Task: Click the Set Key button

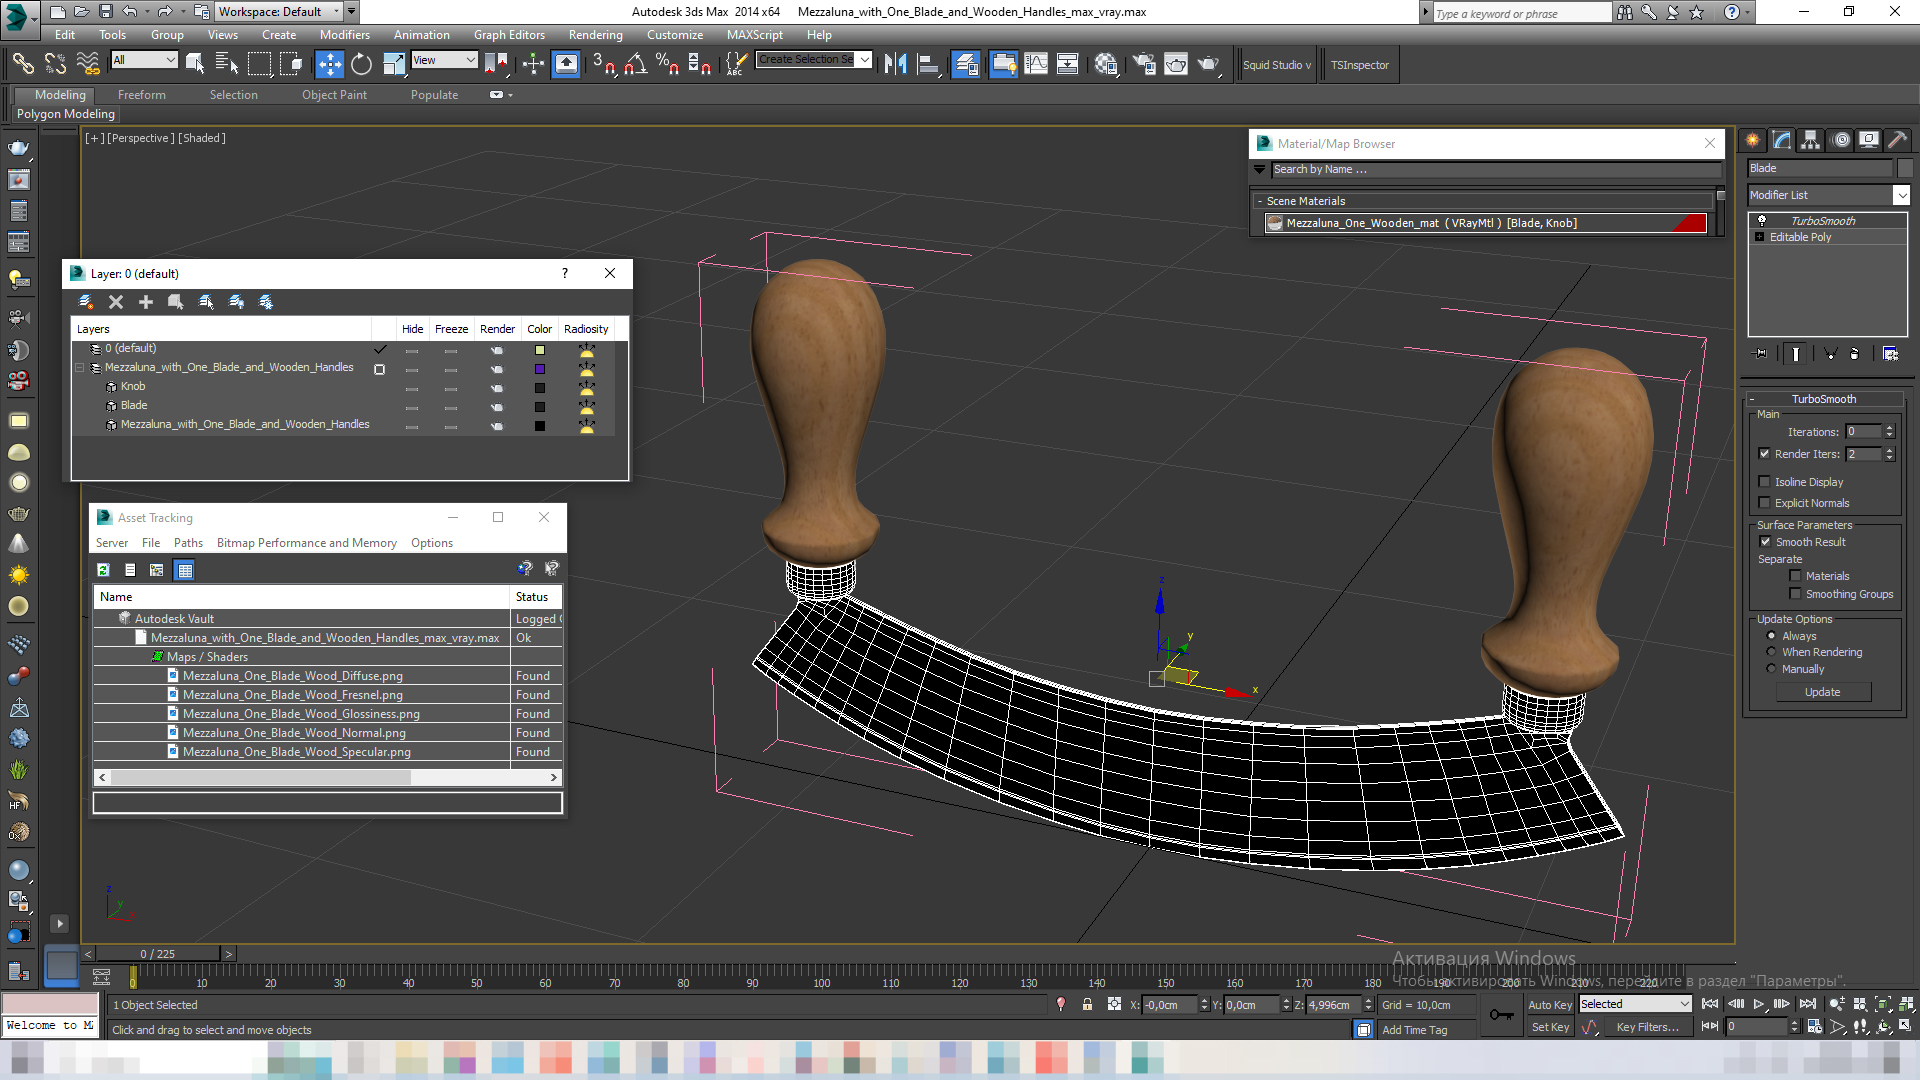Action: [1550, 1027]
